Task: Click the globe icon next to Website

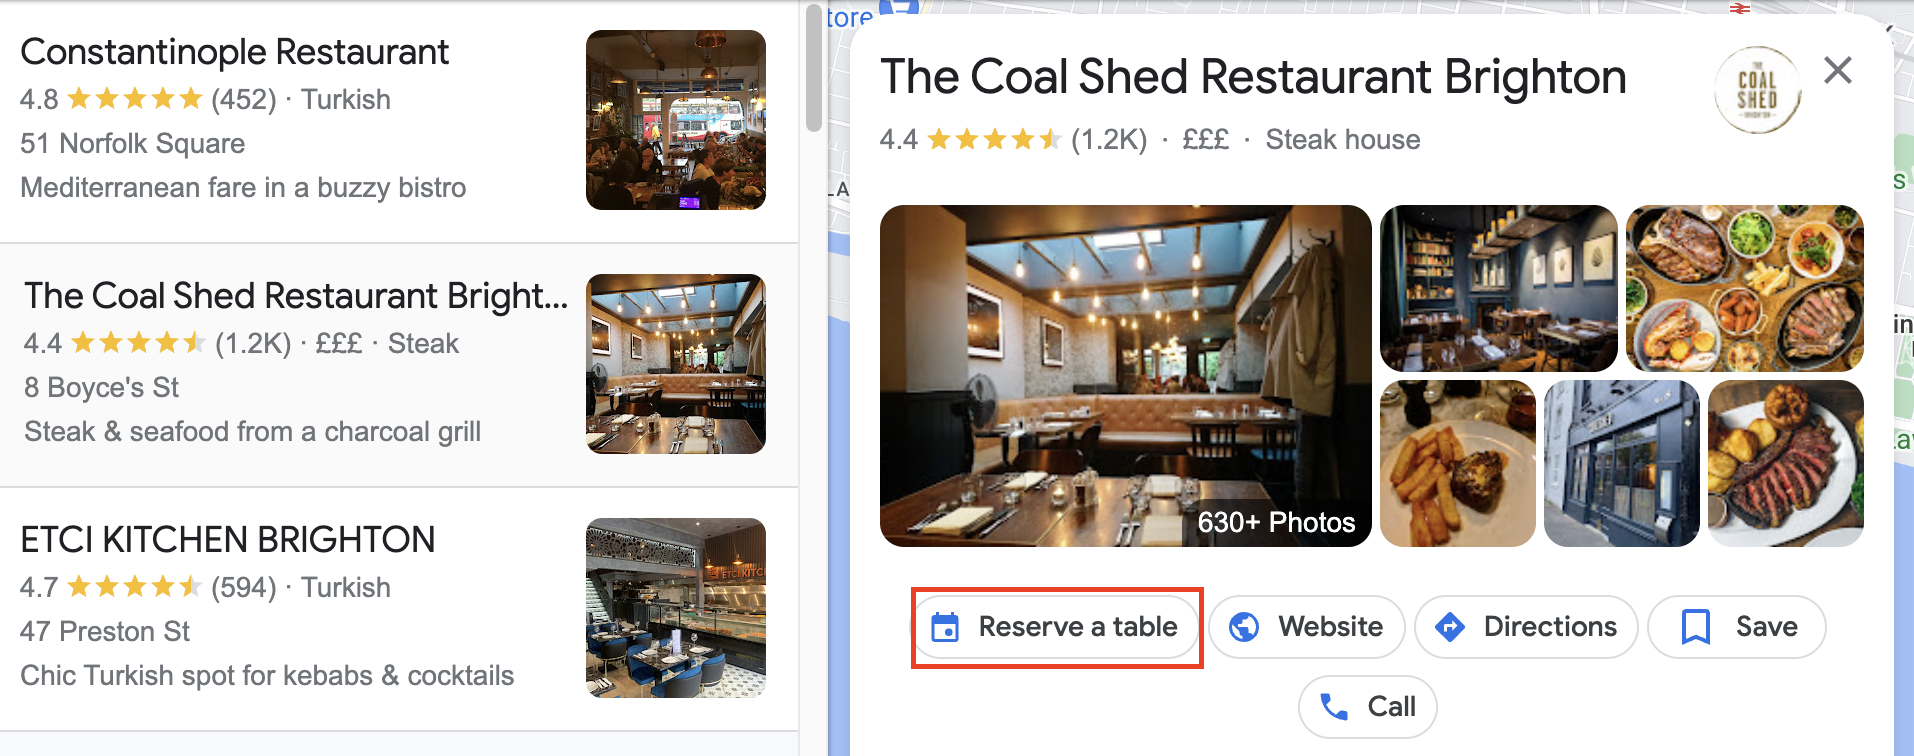Action: point(1243,626)
